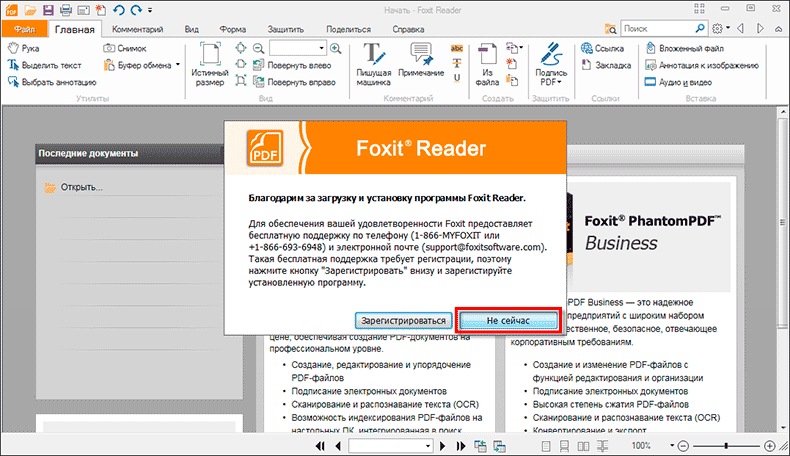Go to next page in status bar
The width and height of the screenshot is (790, 456).
point(443,446)
